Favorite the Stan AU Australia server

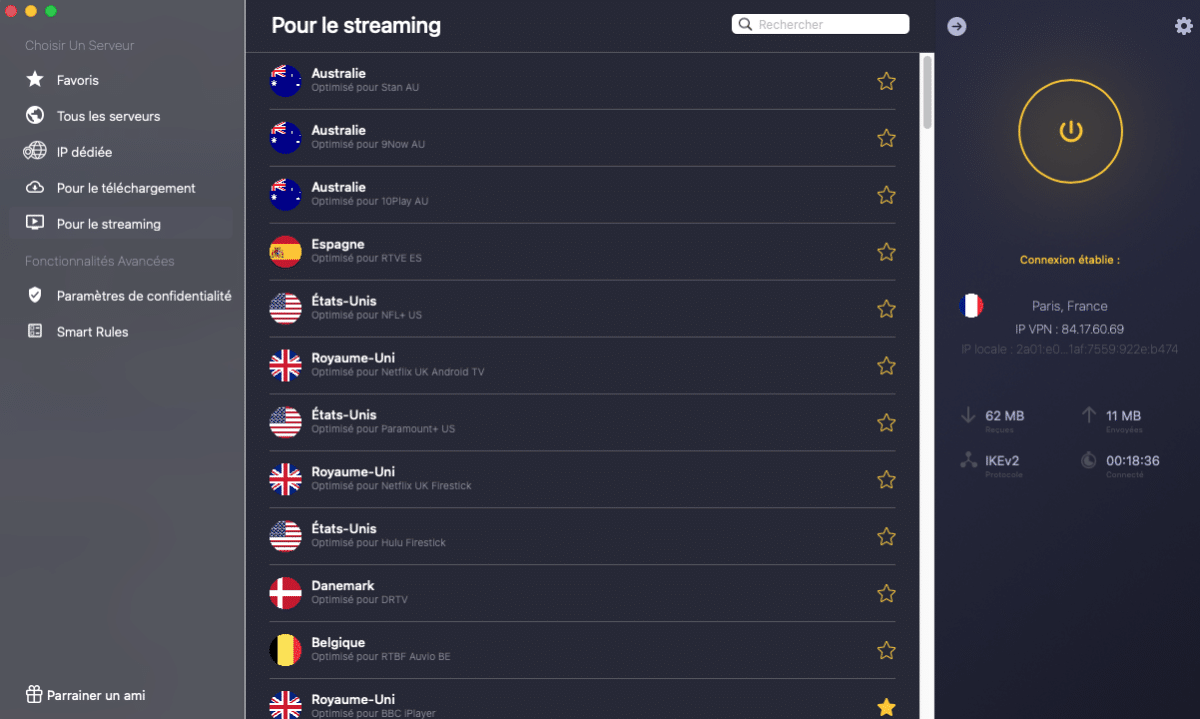(886, 81)
